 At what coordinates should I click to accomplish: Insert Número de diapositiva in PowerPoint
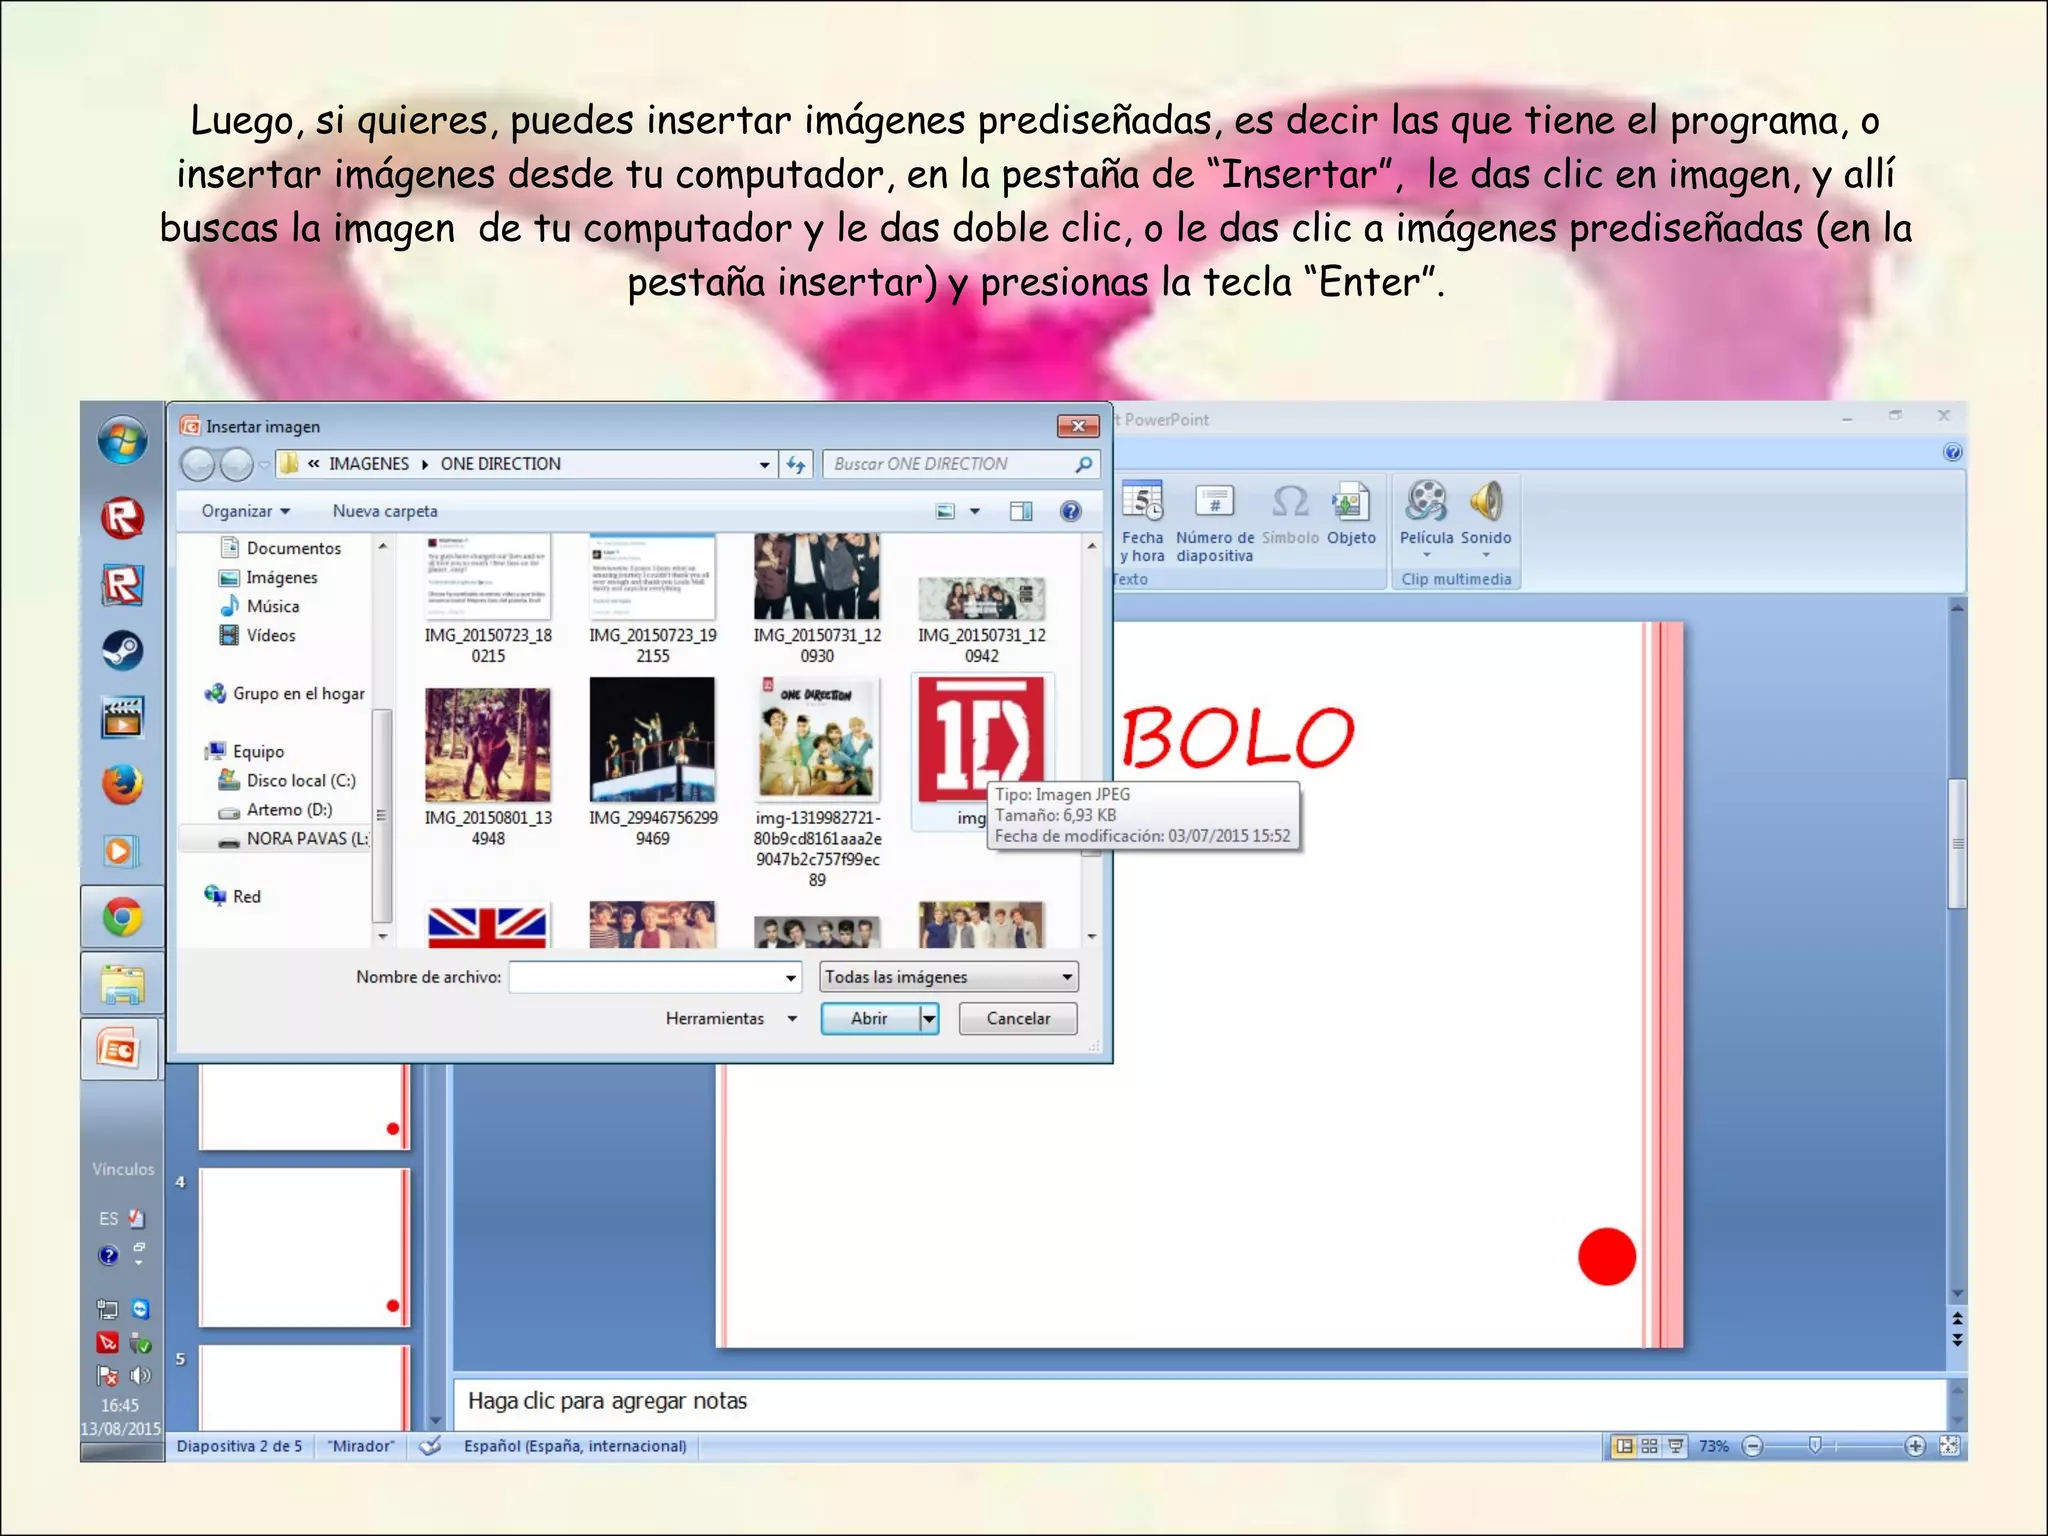[1214, 521]
